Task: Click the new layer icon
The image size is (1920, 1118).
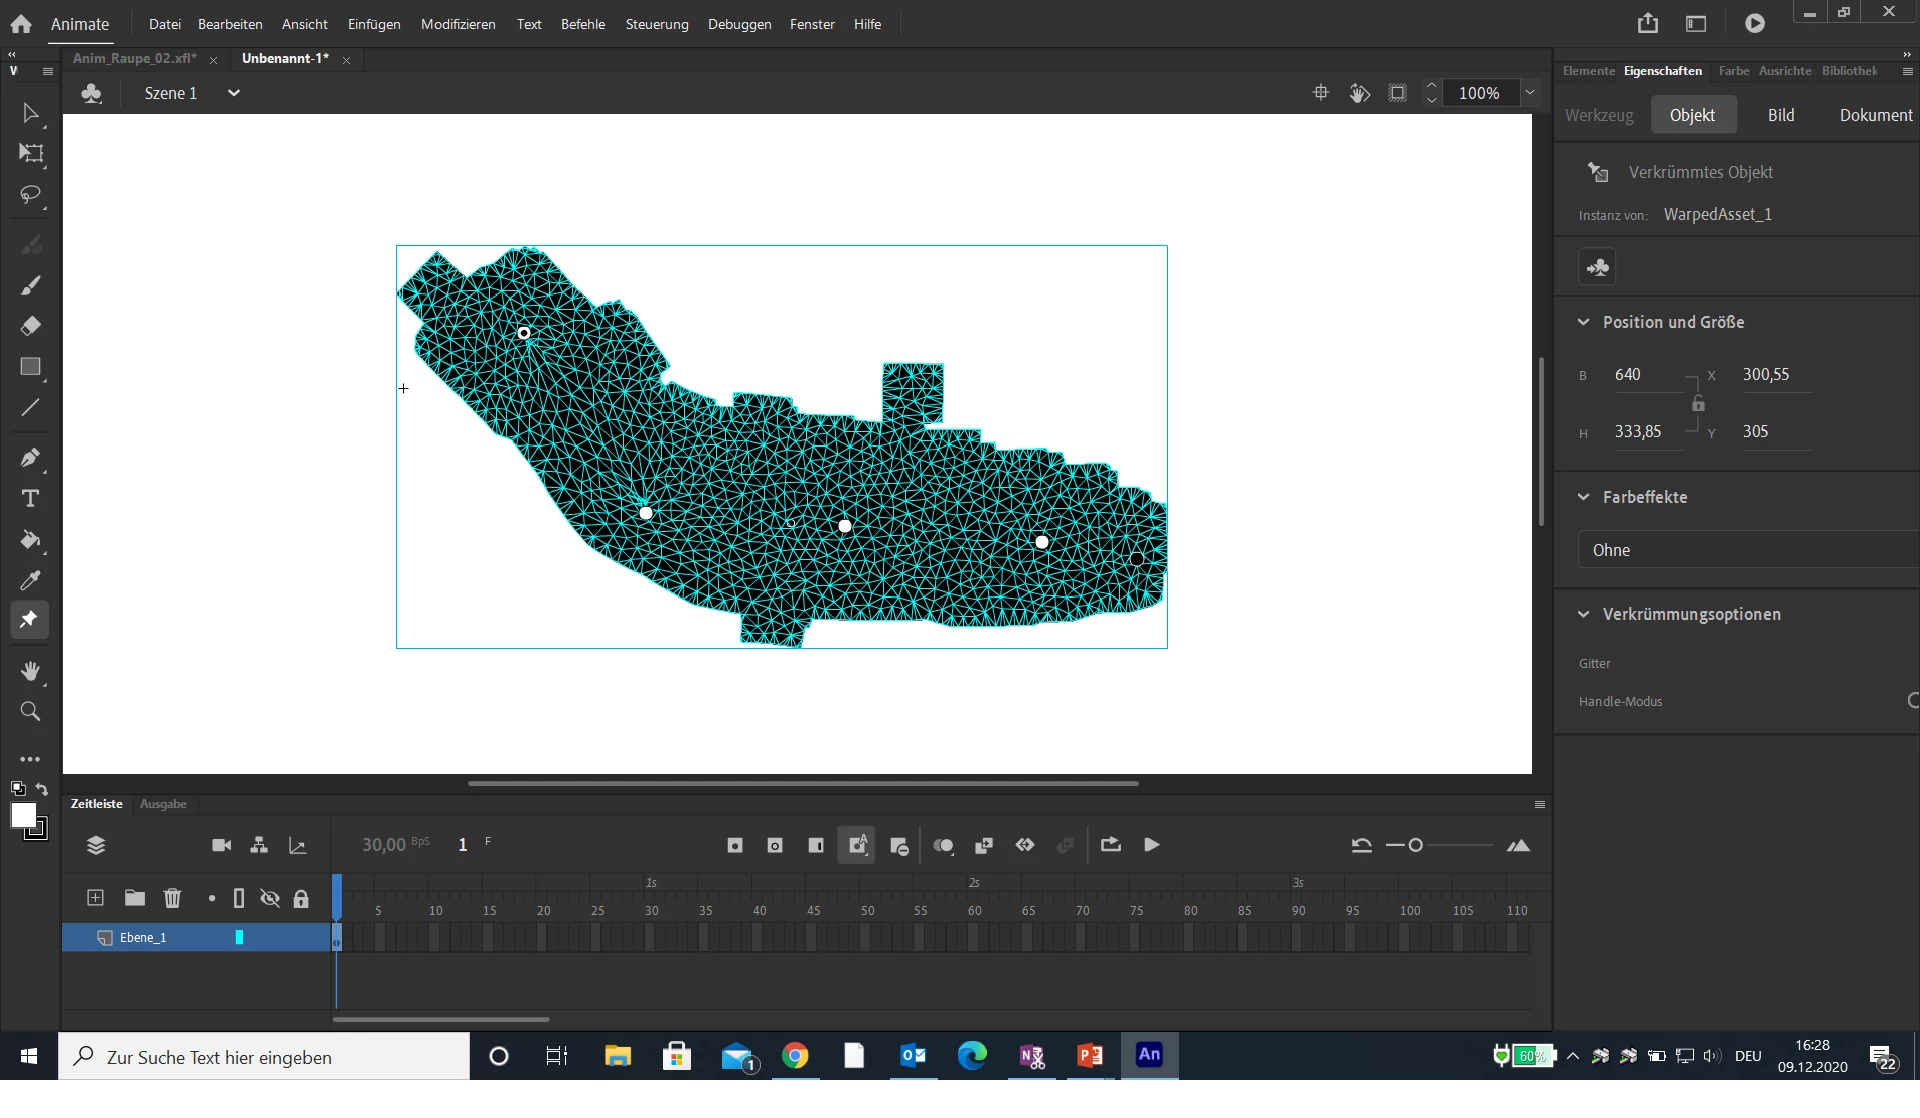Action: 95,898
